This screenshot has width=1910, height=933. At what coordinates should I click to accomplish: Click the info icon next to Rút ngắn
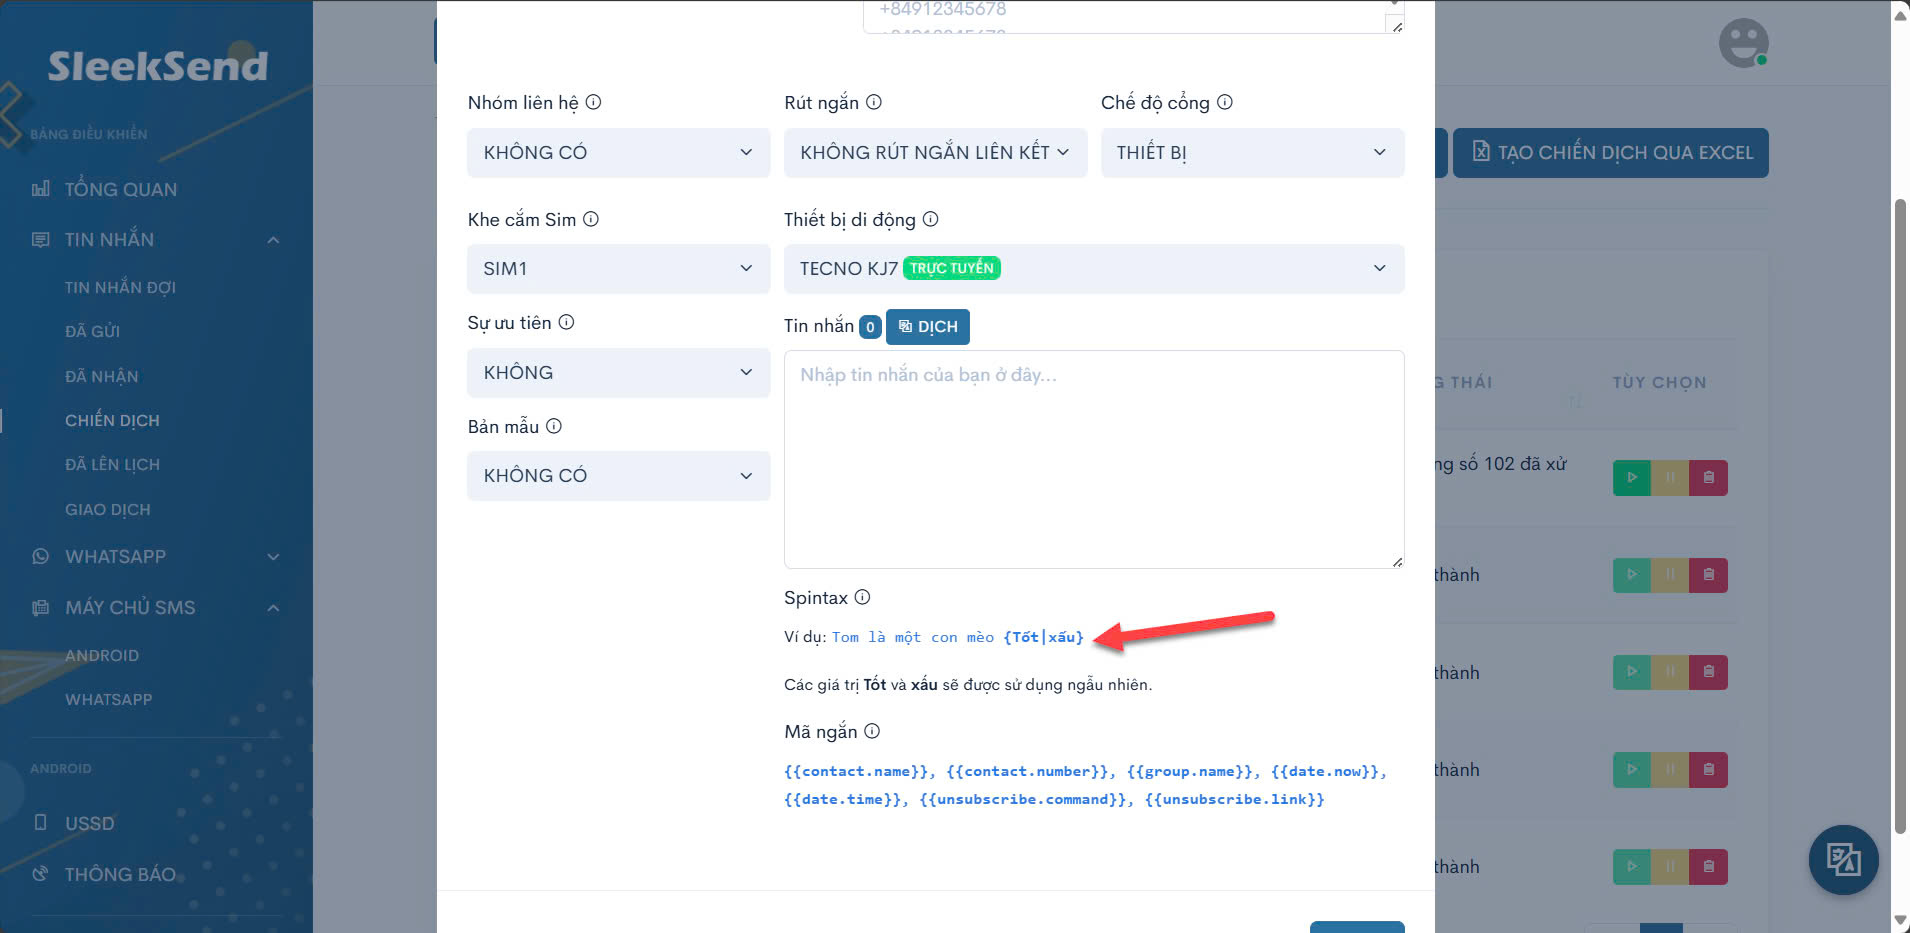coord(873,102)
